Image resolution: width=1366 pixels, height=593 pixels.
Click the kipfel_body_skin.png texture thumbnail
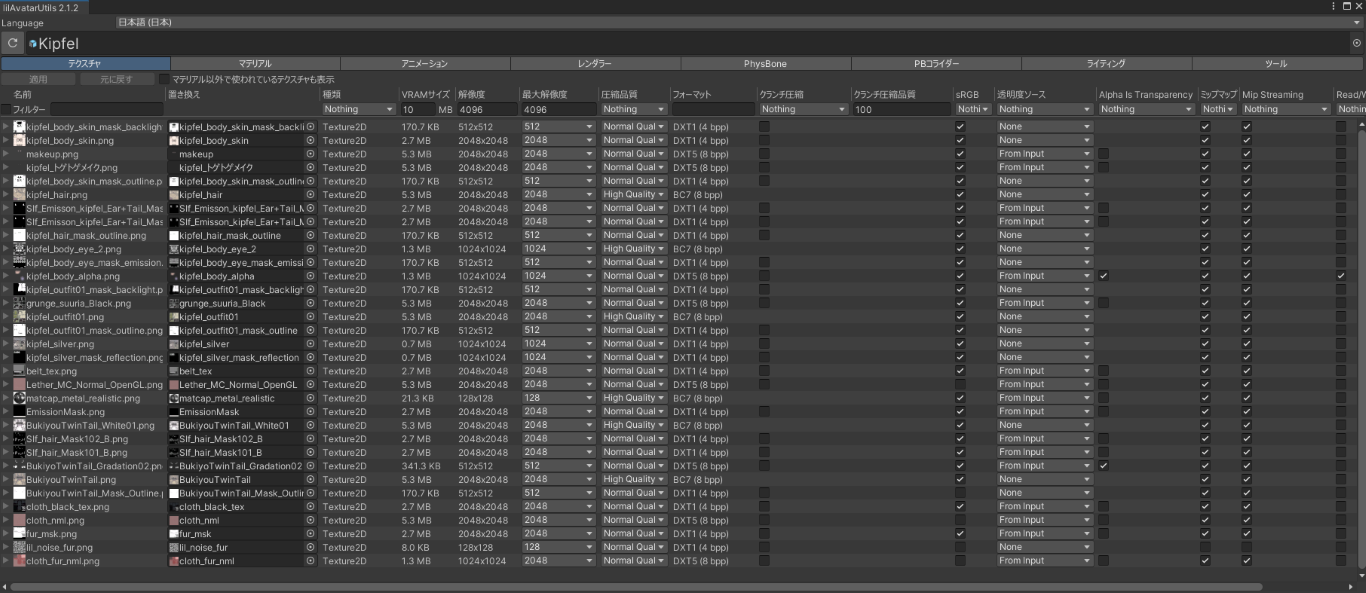pos(19,141)
